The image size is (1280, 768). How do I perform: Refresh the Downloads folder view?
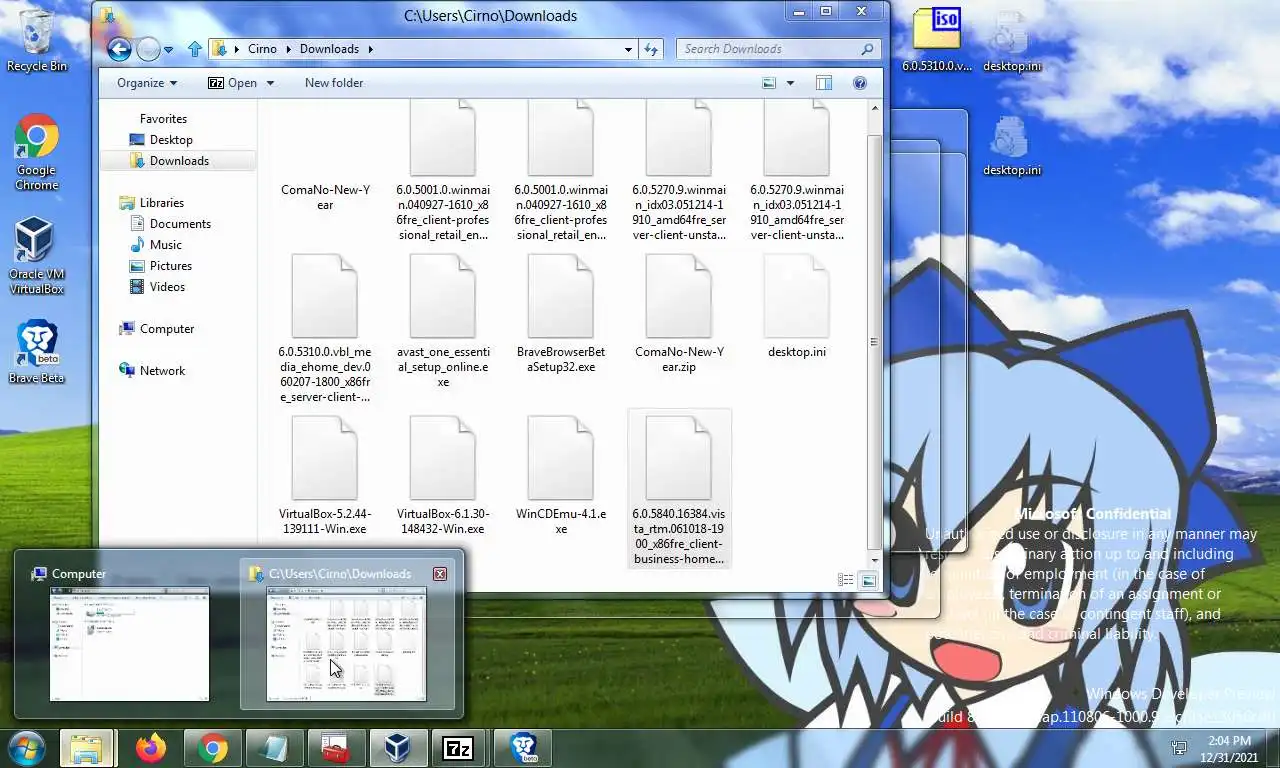point(651,49)
